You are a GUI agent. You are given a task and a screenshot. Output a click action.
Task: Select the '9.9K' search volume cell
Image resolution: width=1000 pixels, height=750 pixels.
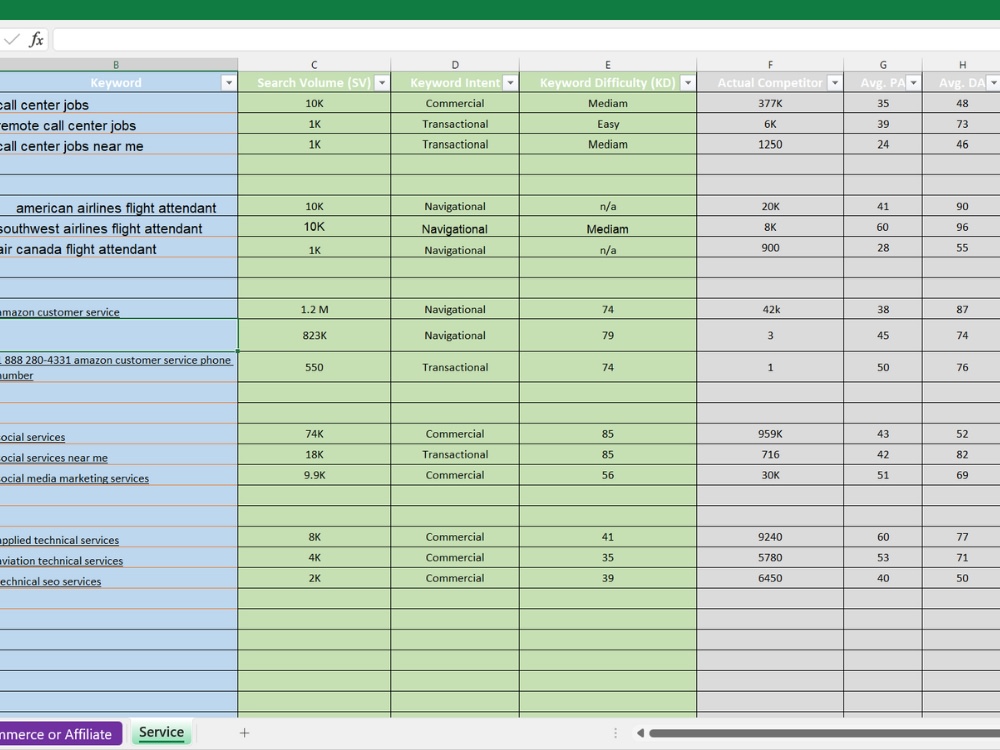314,475
